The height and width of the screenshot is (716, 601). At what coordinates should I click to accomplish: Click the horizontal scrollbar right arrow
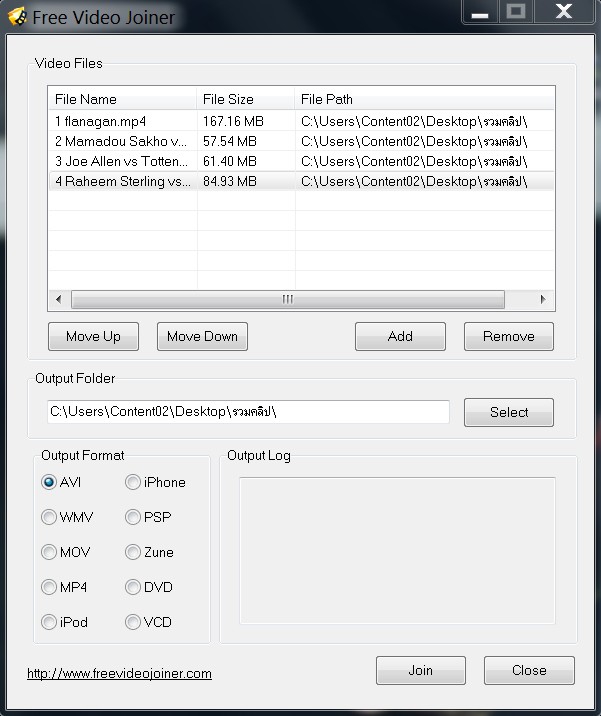point(543,300)
